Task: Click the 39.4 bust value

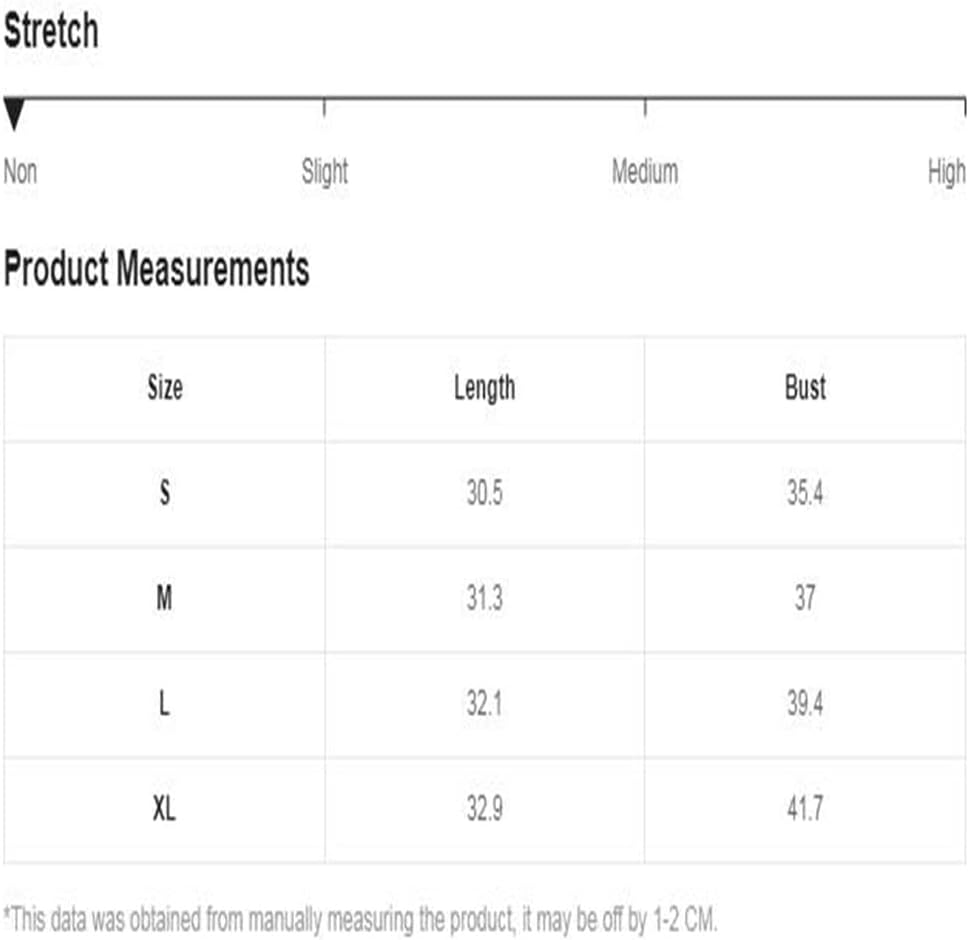Action: (805, 704)
